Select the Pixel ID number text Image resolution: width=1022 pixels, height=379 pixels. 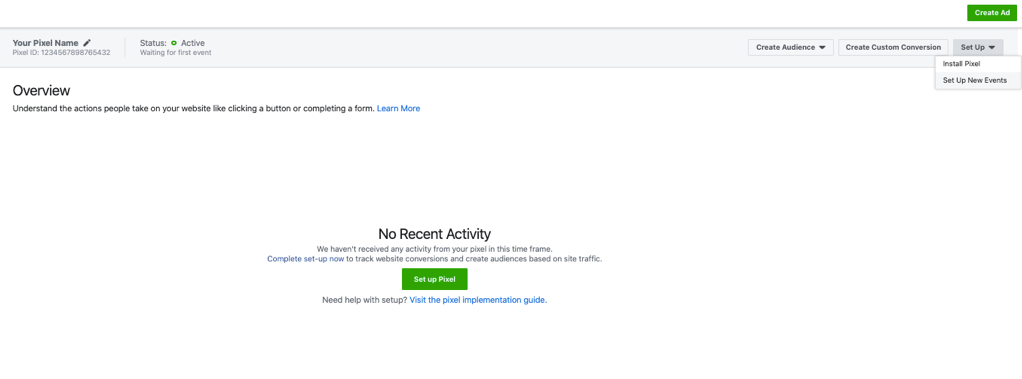tap(76, 53)
